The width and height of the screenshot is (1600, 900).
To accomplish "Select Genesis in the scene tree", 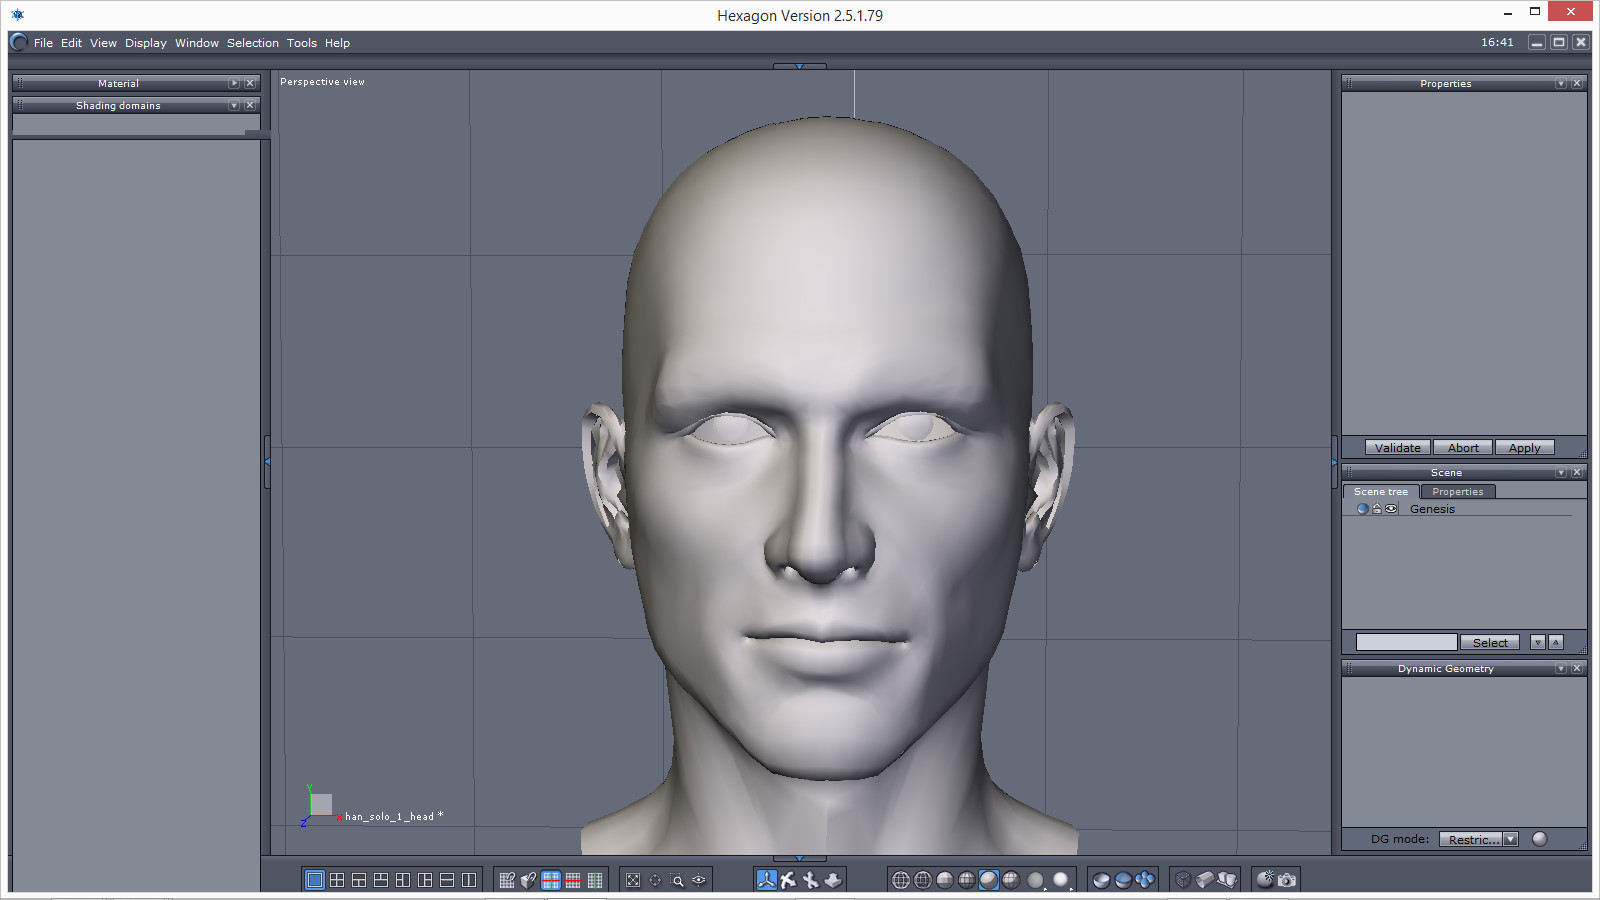I will [x=1432, y=509].
